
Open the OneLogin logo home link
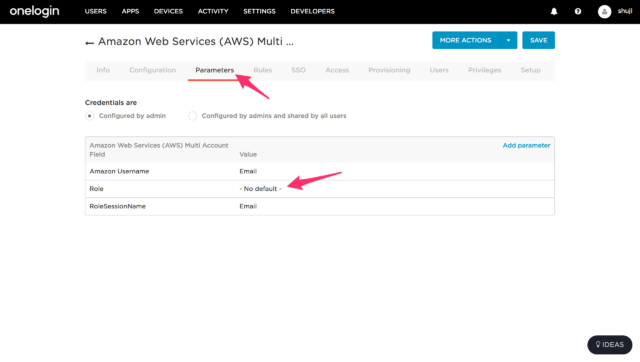point(34,11)
